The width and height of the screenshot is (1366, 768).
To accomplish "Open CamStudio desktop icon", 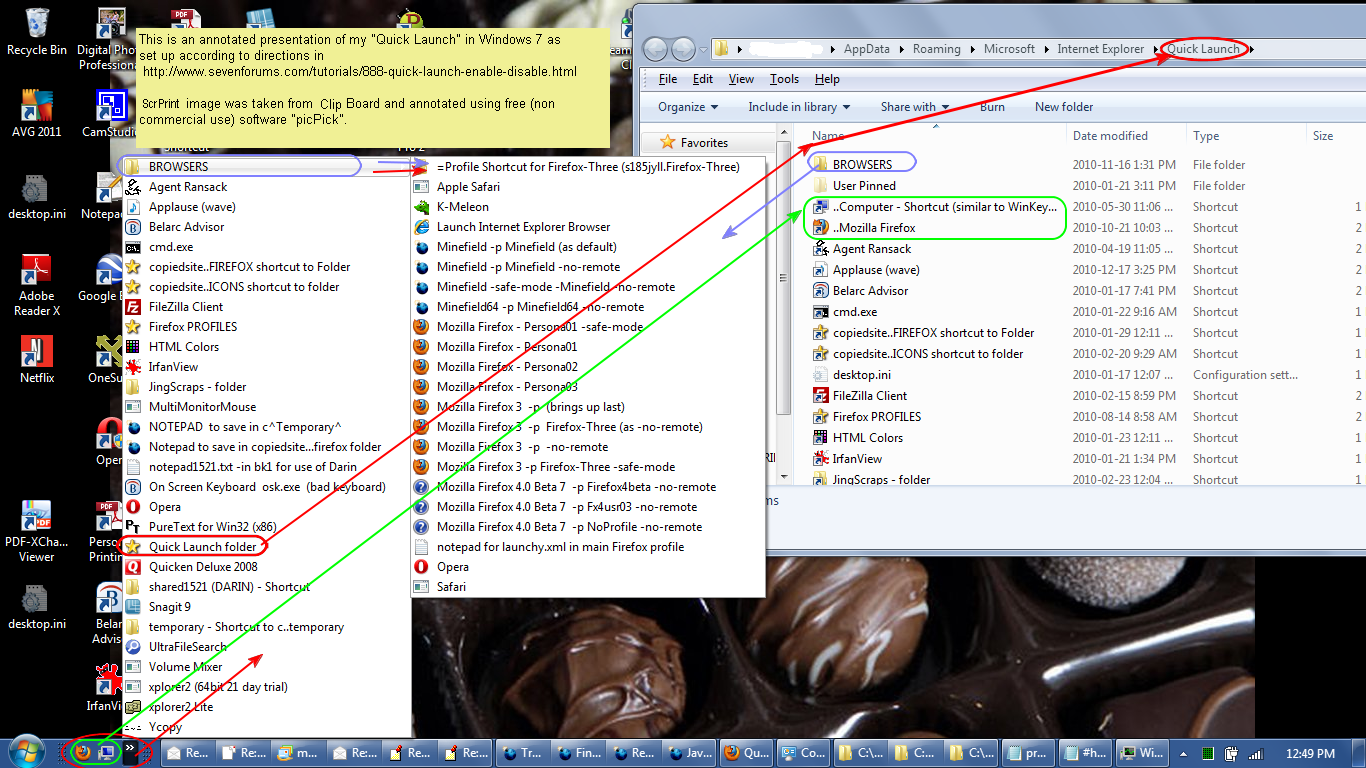I will (x=109, y=113).
